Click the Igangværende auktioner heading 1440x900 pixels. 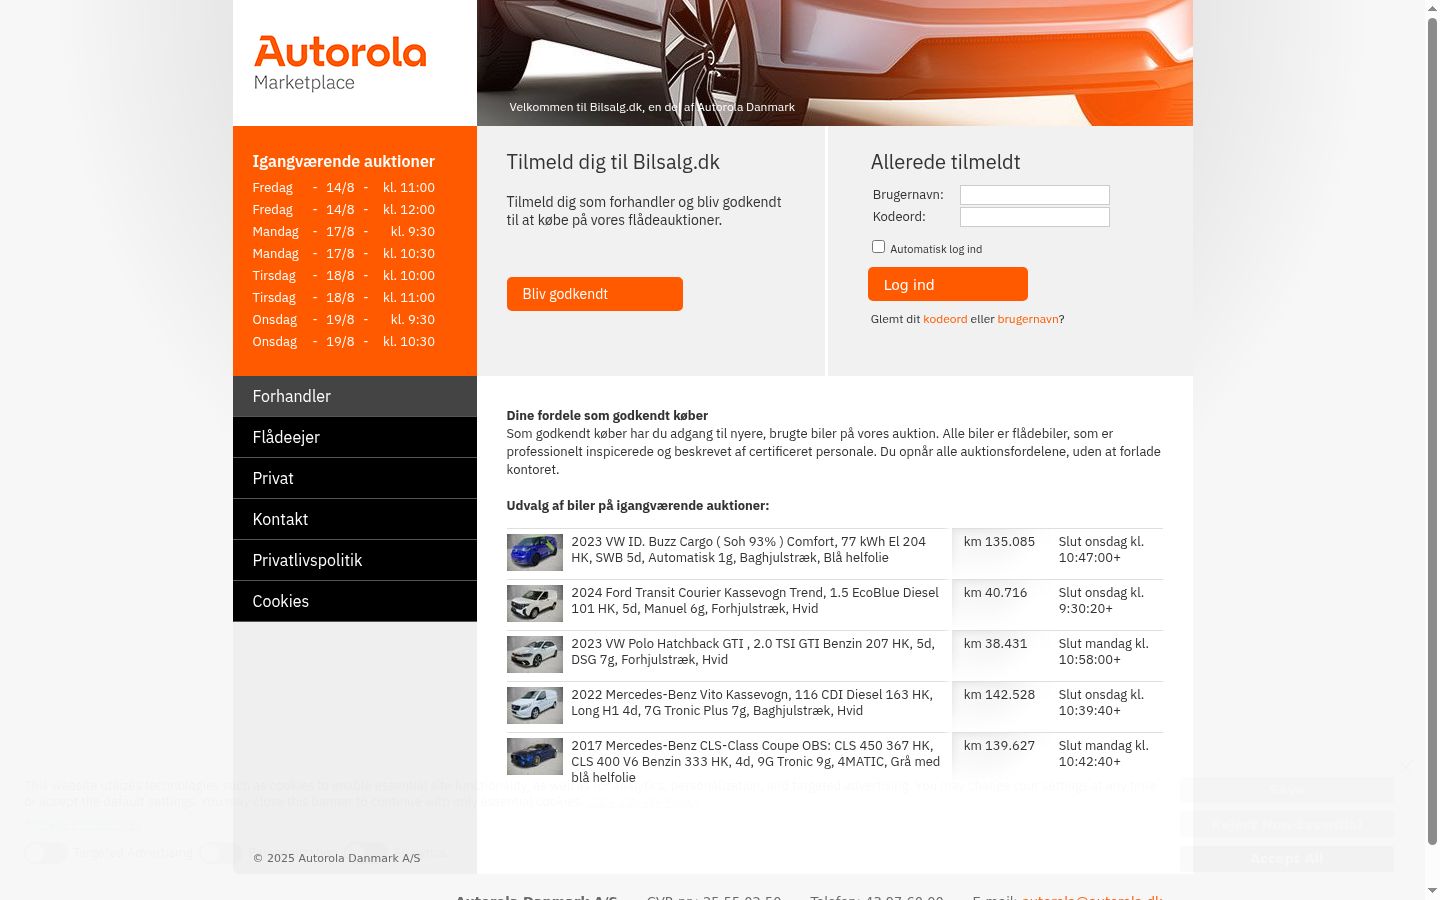(343, 162)
